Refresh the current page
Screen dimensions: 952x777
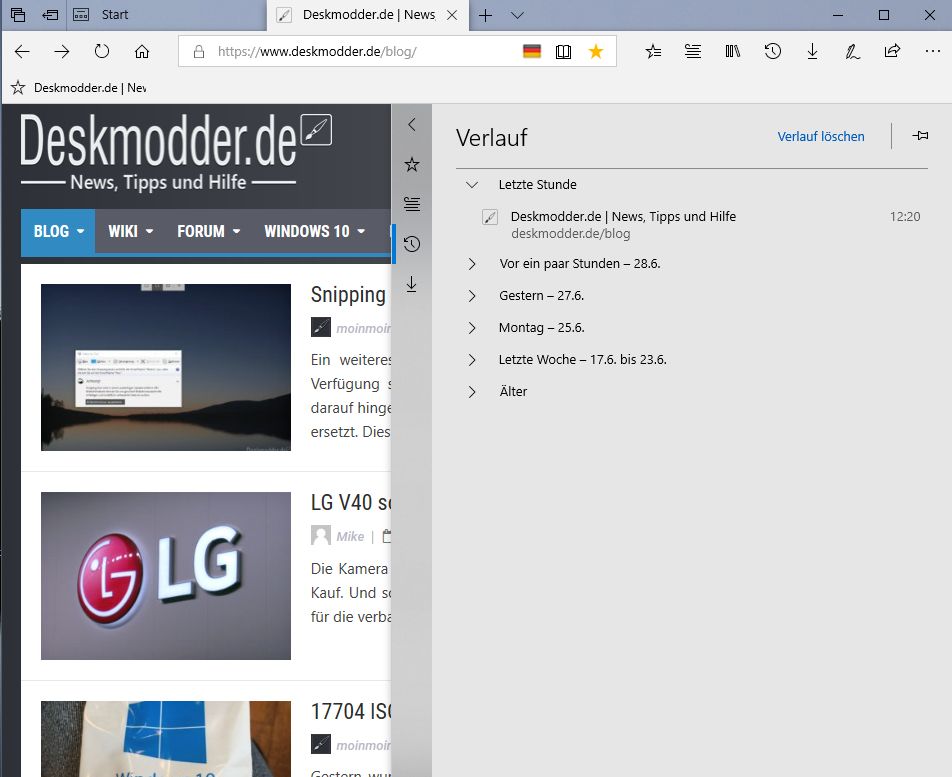click(102, 52)
